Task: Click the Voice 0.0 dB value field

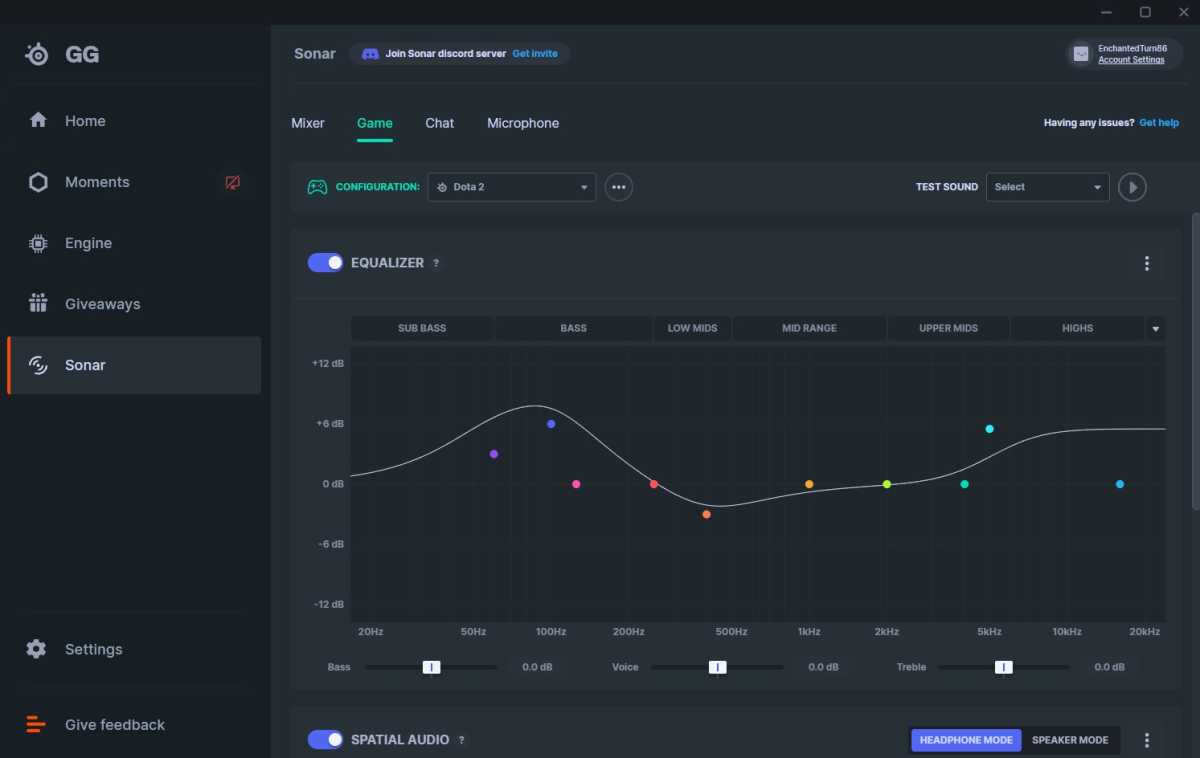Action: coord(823,667)
